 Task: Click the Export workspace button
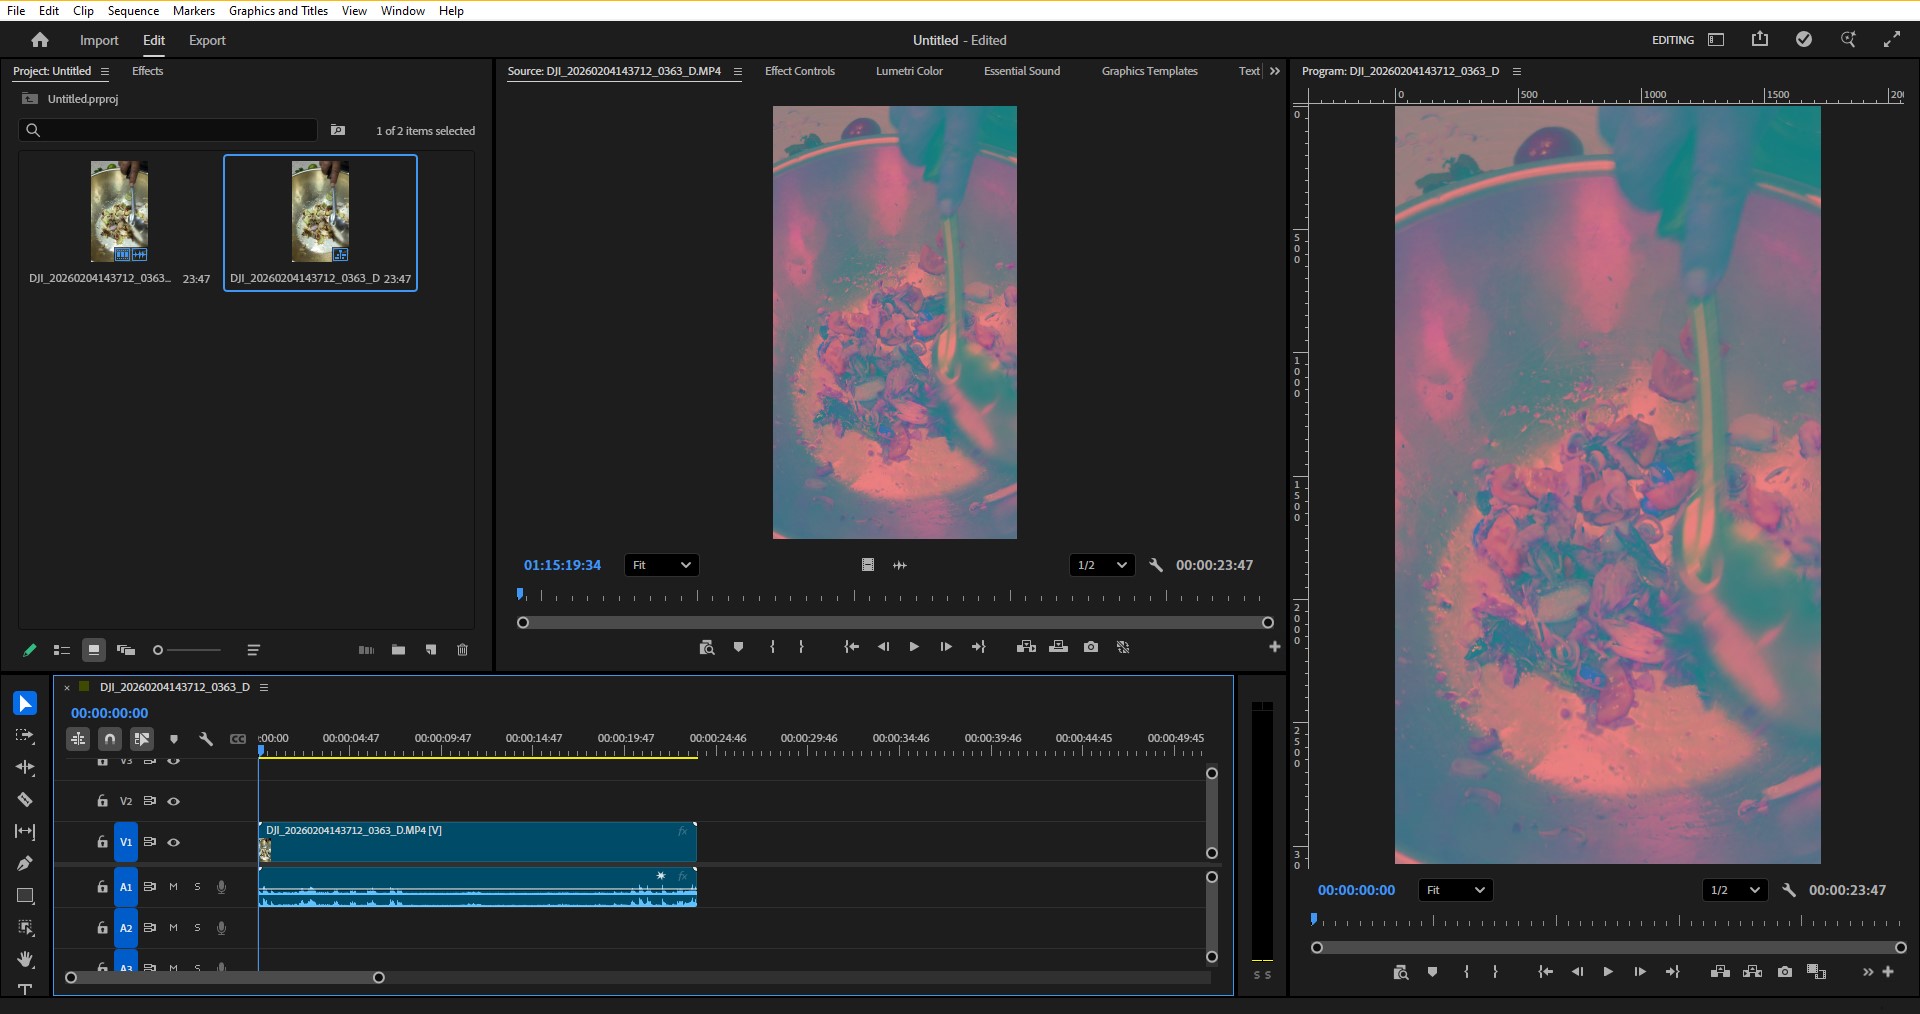click(x=207, y=40)
